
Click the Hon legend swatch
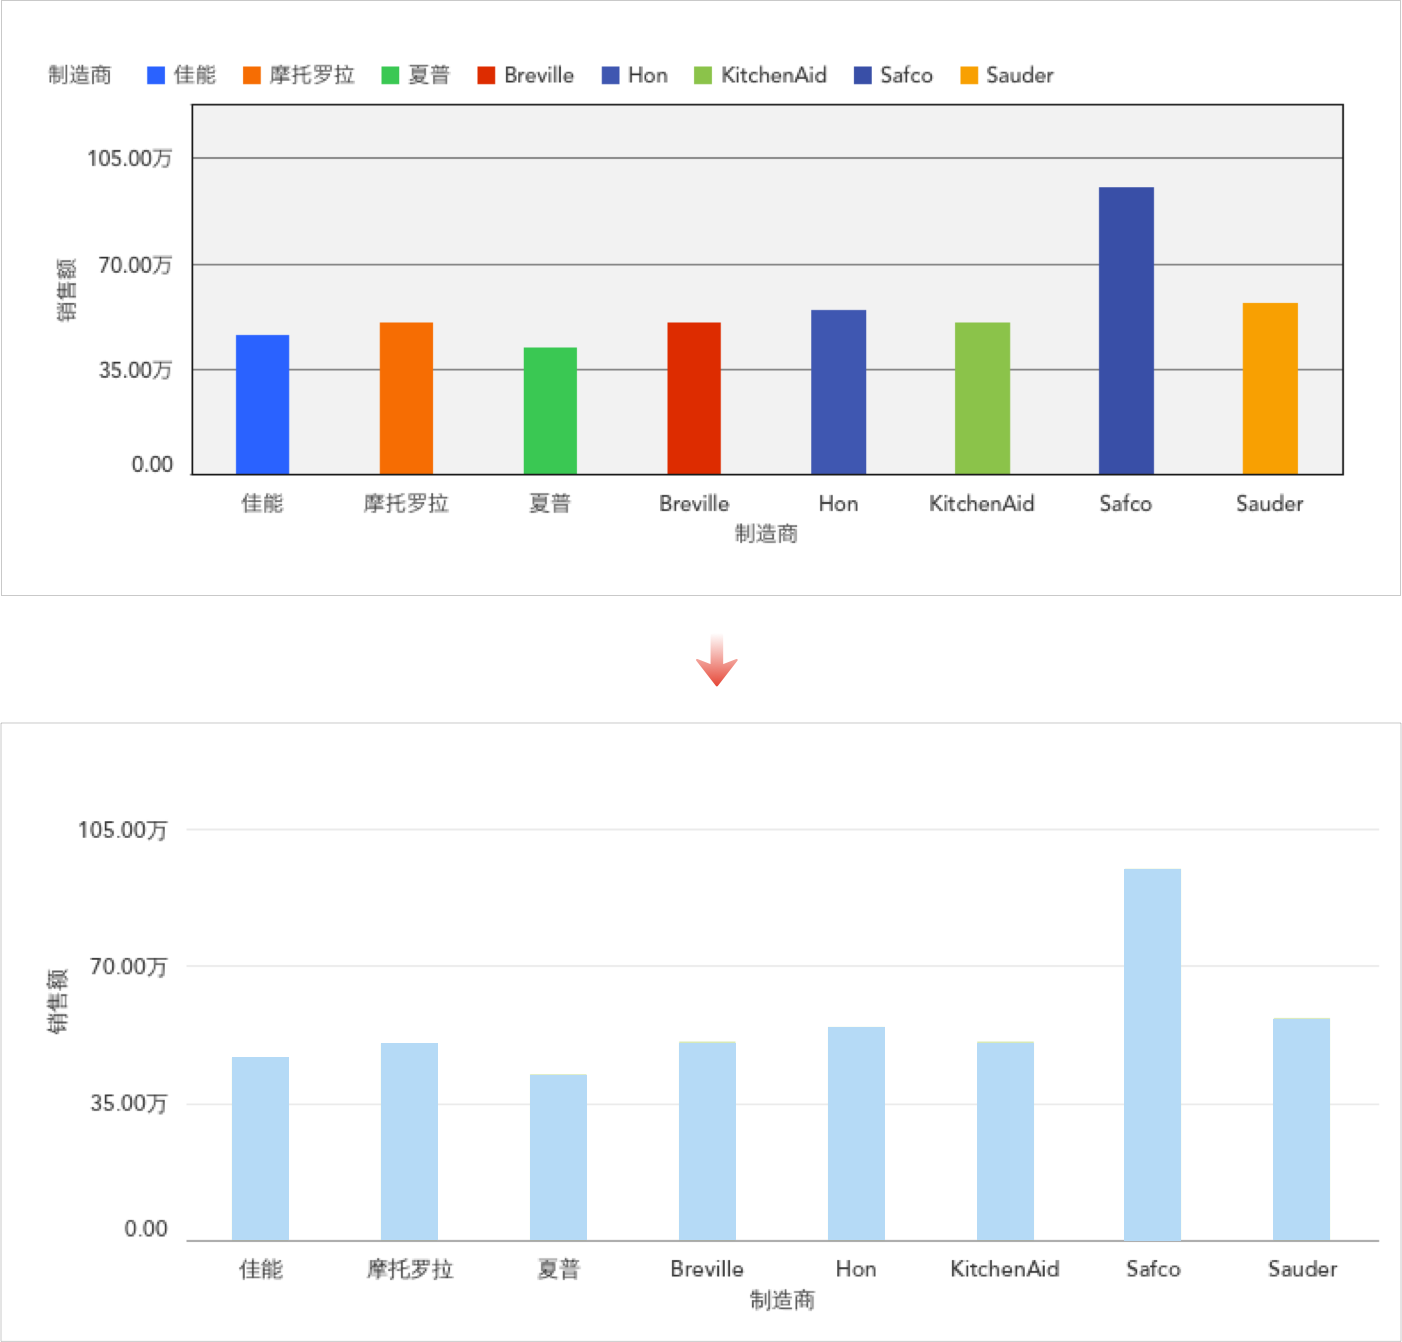(611, 75)
